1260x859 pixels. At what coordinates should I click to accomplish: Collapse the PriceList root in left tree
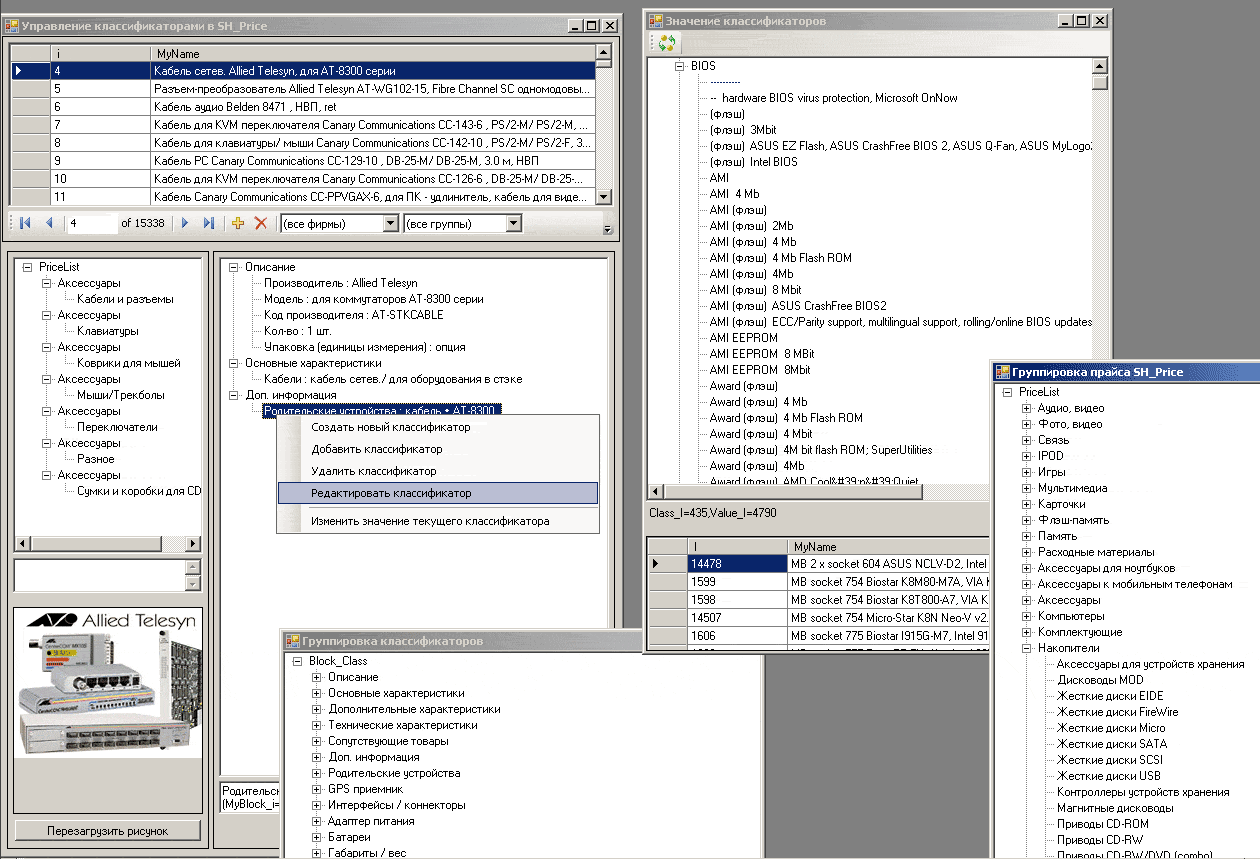[x=27, y=267]
